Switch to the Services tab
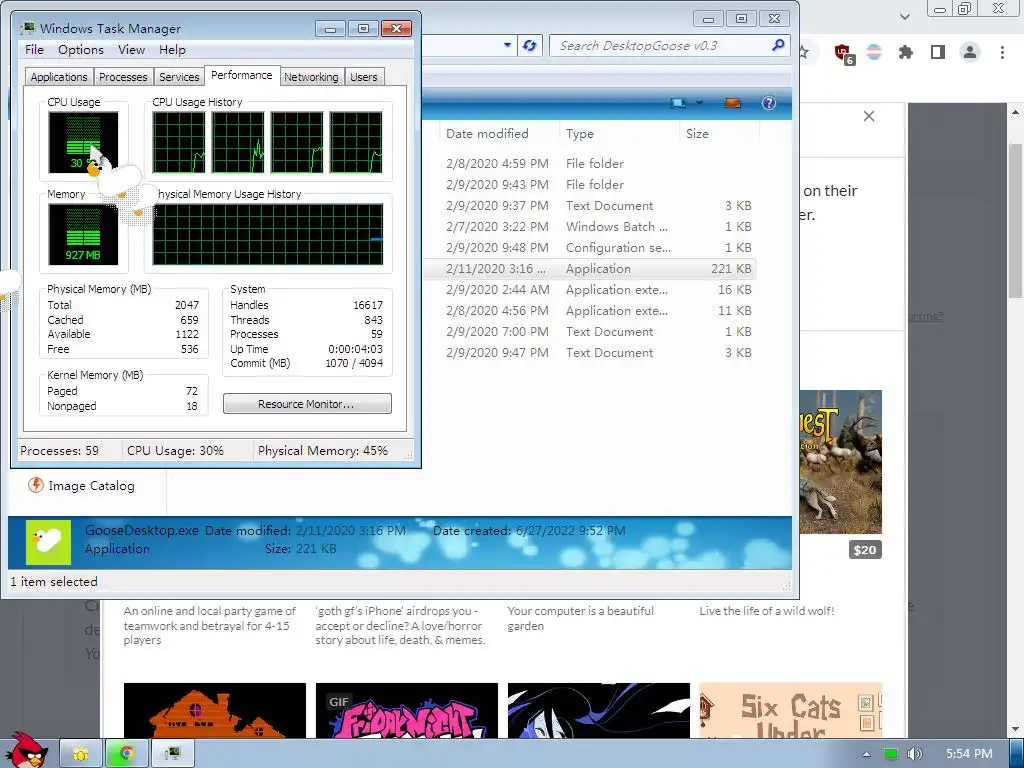Image resolution: width=1024 pixels, height=768 pixels. tap(179, 76)
